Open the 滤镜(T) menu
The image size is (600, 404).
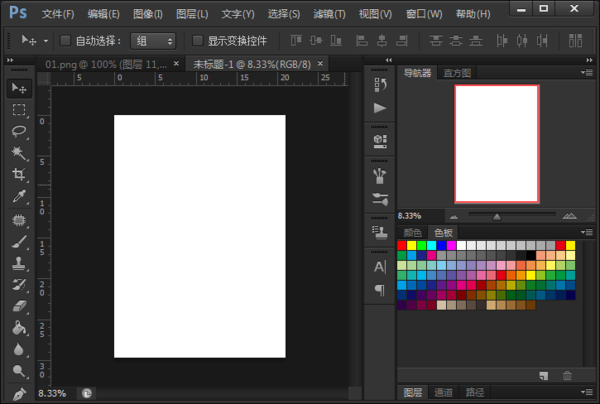click(x=329, y=14)
